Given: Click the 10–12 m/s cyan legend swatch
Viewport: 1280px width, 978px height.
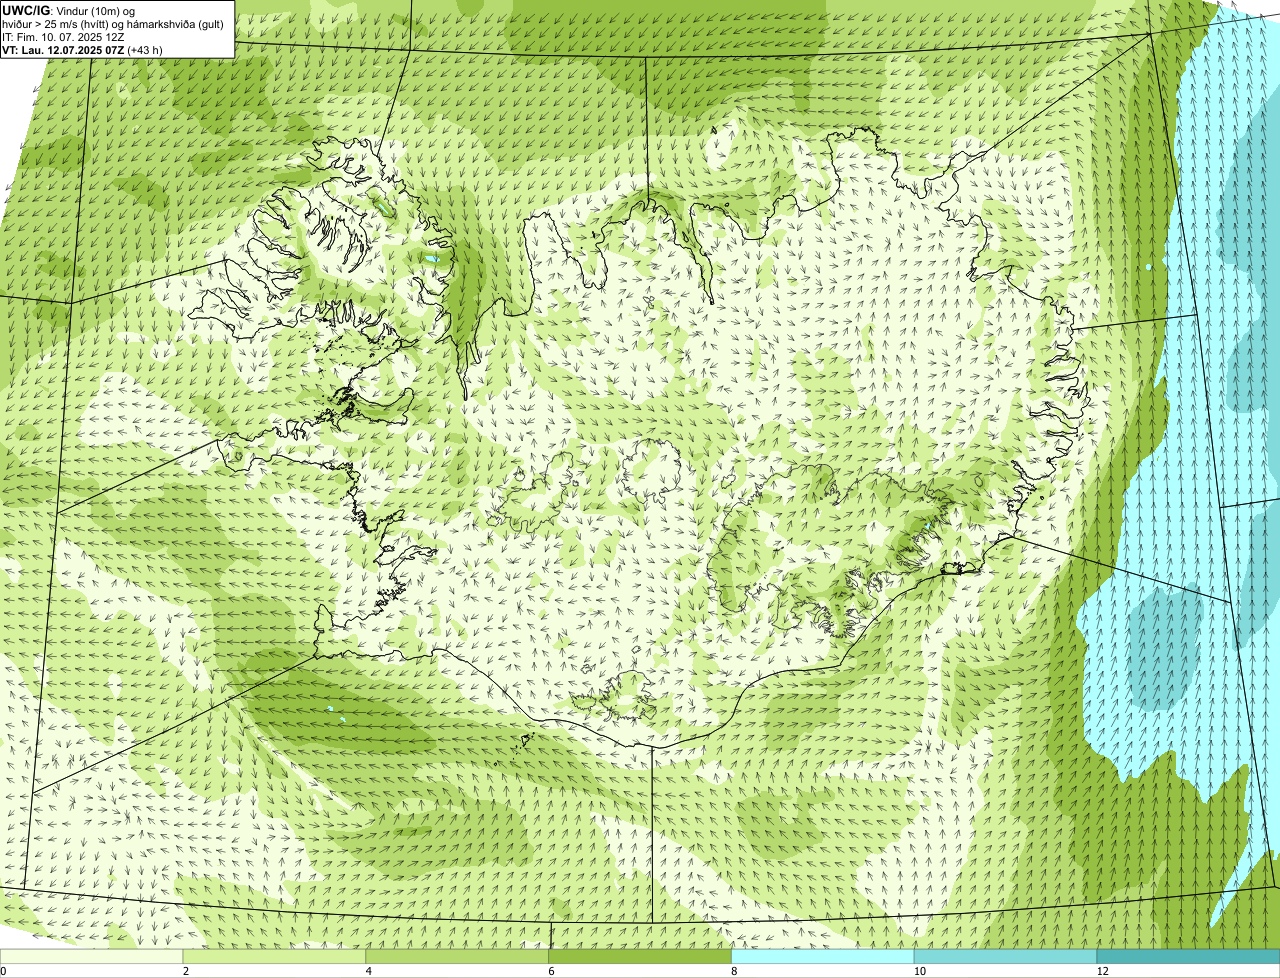Looking at the screenshot, I should 1006,957.
